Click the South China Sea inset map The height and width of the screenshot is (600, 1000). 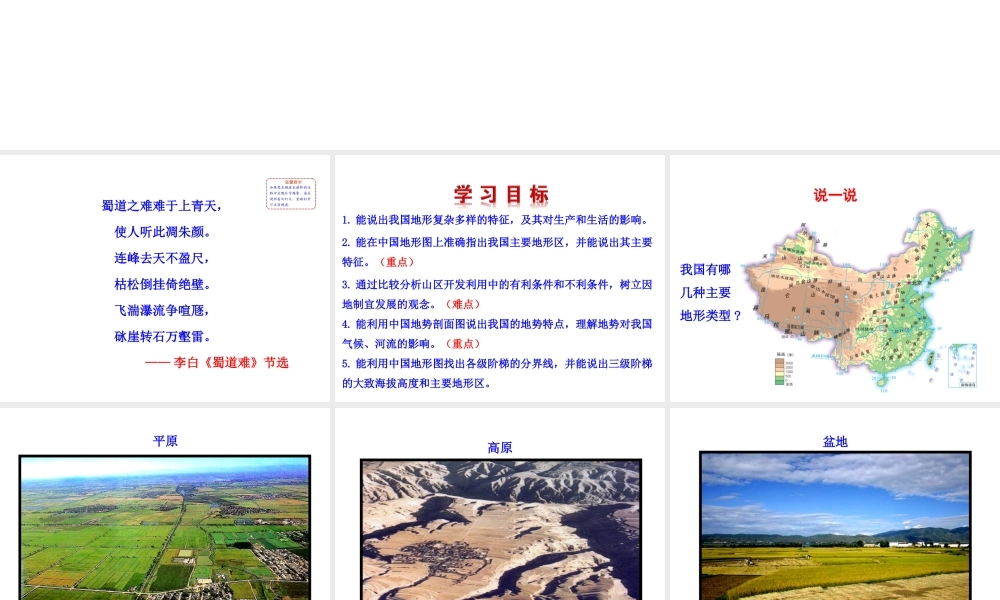pos(962,364)
